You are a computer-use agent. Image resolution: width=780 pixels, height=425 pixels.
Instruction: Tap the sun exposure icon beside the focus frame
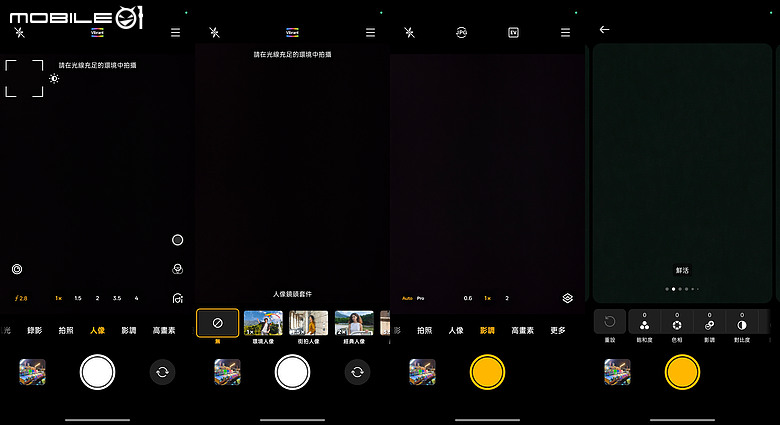pos(54,79)
